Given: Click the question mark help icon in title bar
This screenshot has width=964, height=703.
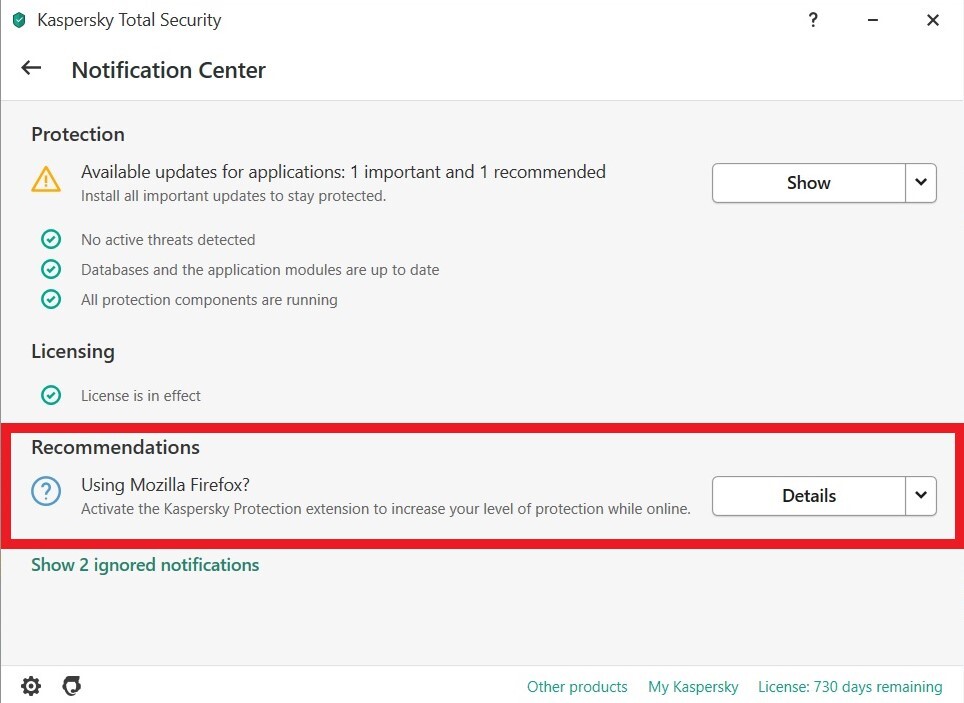Looking at the screenshot, I should (813, 20).
